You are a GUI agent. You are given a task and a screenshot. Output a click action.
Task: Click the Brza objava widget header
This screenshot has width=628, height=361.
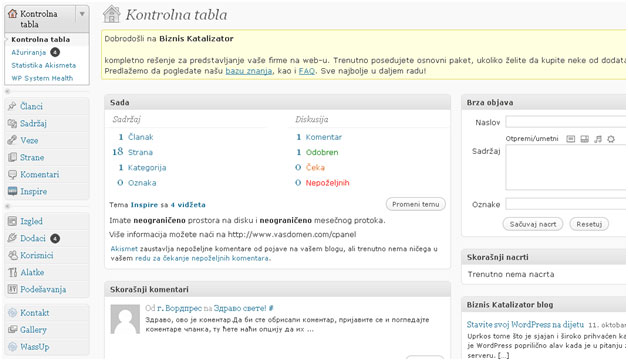pyautogui.click(x=544, y=103)
